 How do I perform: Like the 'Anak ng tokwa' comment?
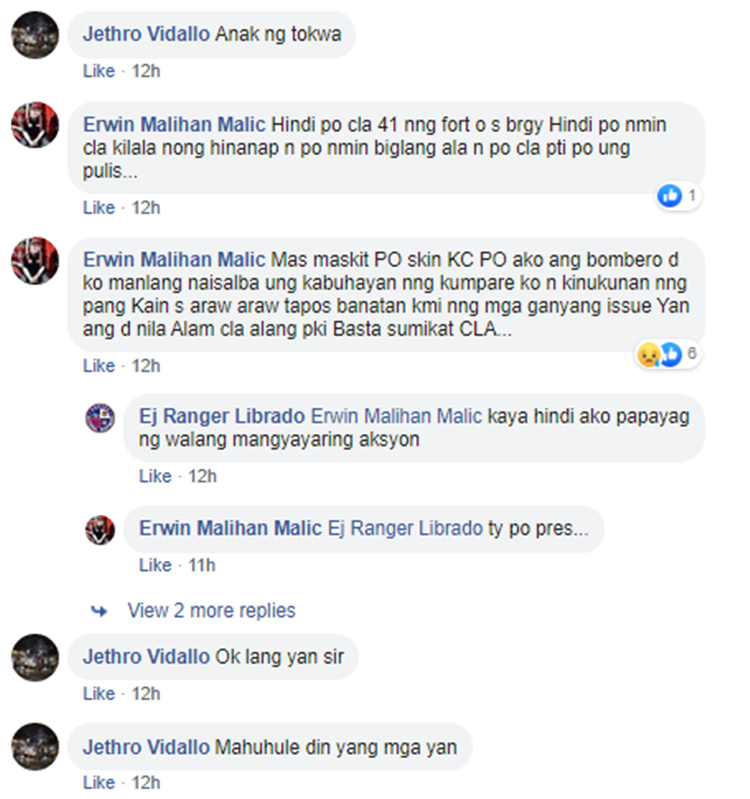(x=99, y=71)
